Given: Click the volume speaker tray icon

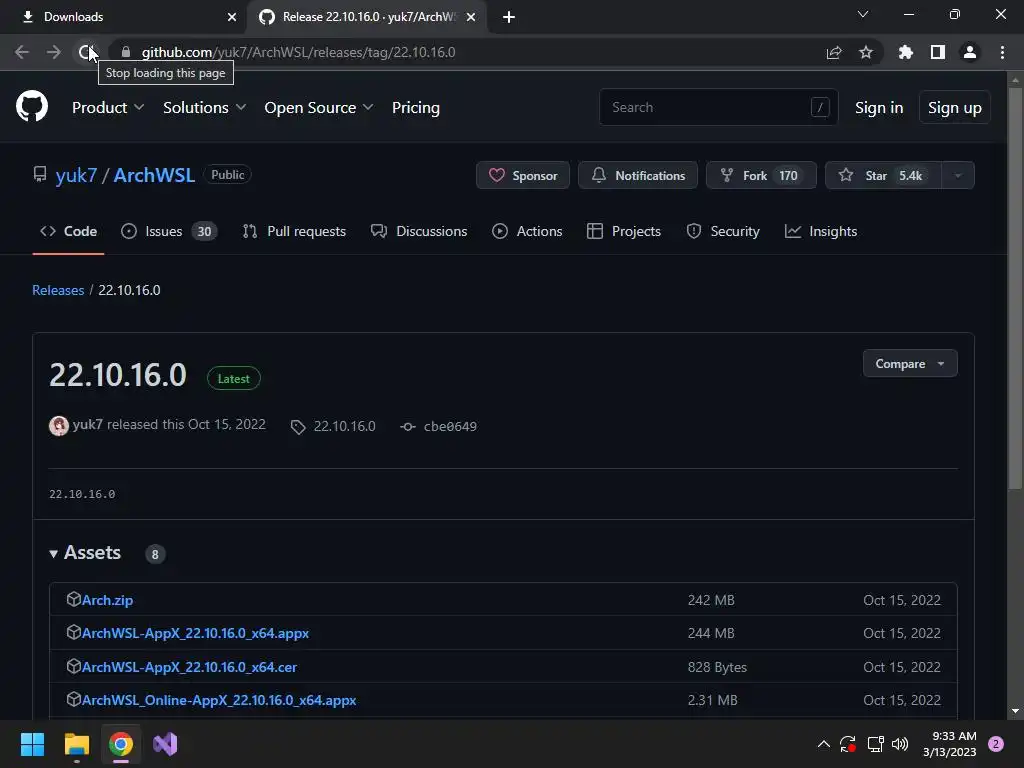Looking at the screenshot, I should click(x=900, y=744).
